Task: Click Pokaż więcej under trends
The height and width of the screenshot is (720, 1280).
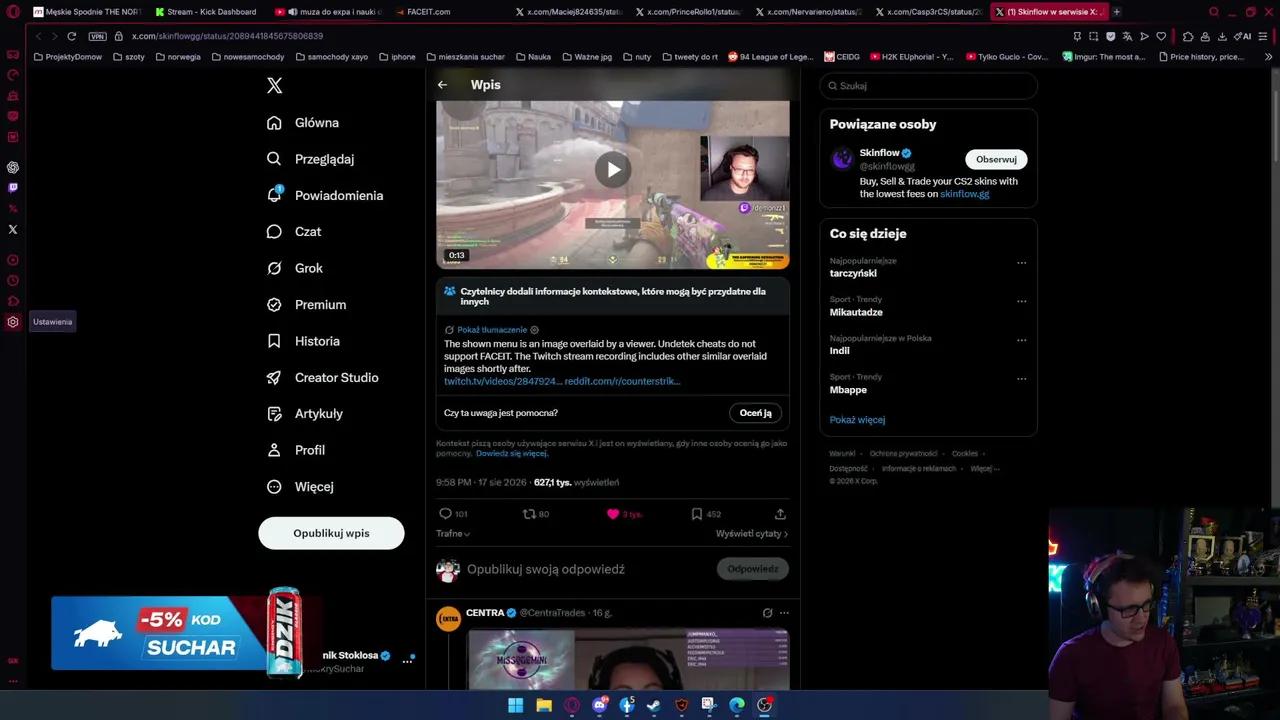Action: coord(857,420)
